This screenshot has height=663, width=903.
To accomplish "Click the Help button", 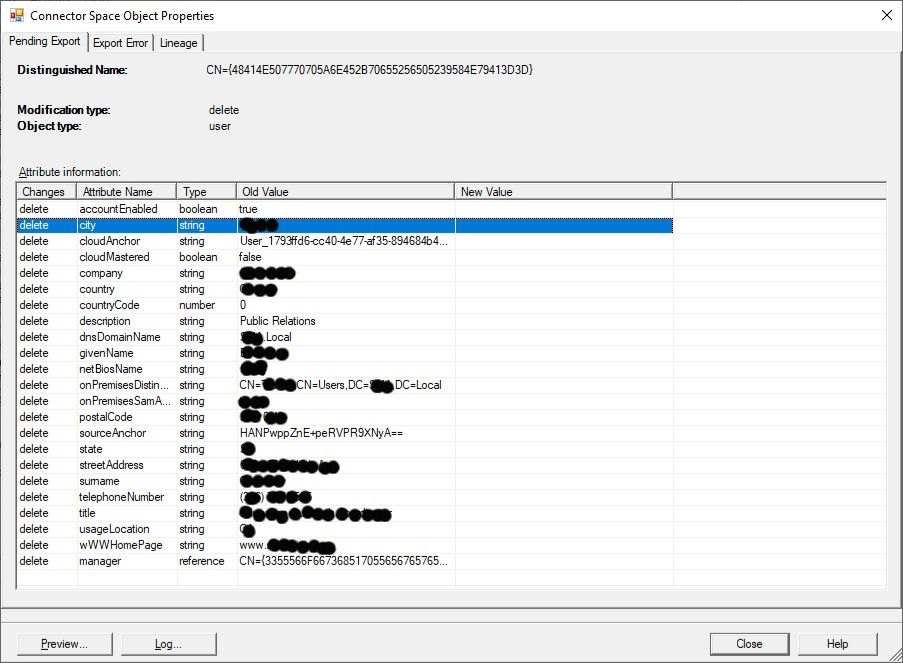I will click(837, 644).
